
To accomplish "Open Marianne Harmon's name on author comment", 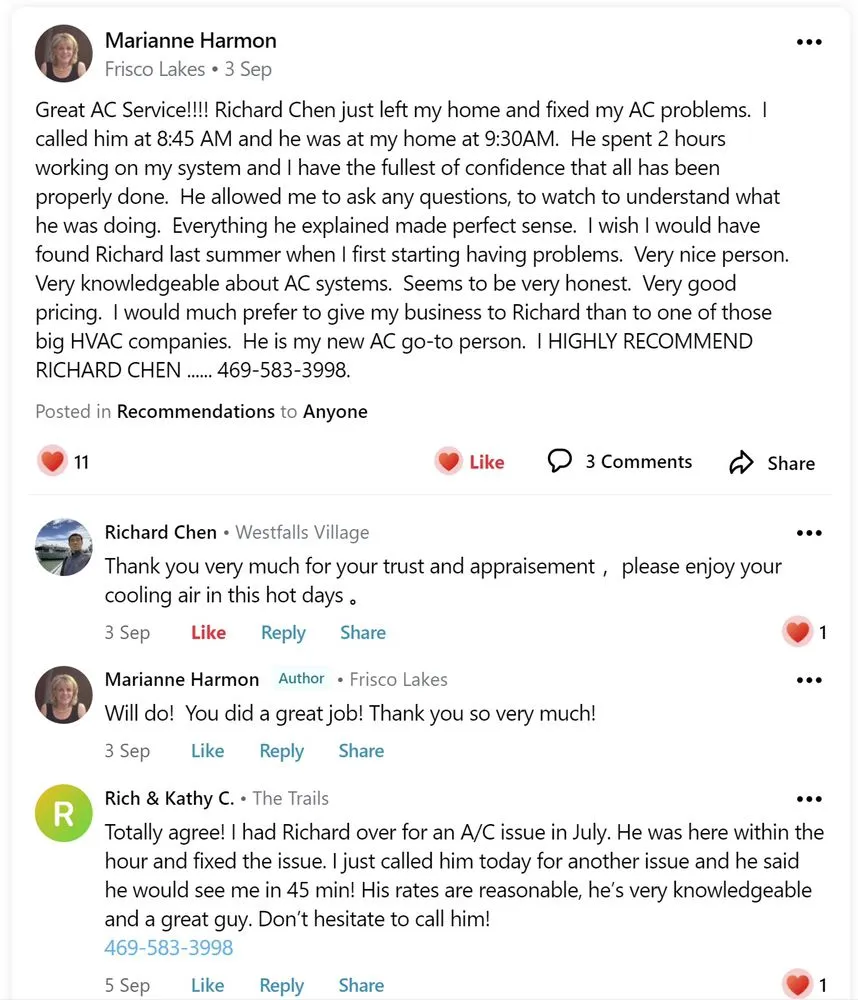I will 182,679.
